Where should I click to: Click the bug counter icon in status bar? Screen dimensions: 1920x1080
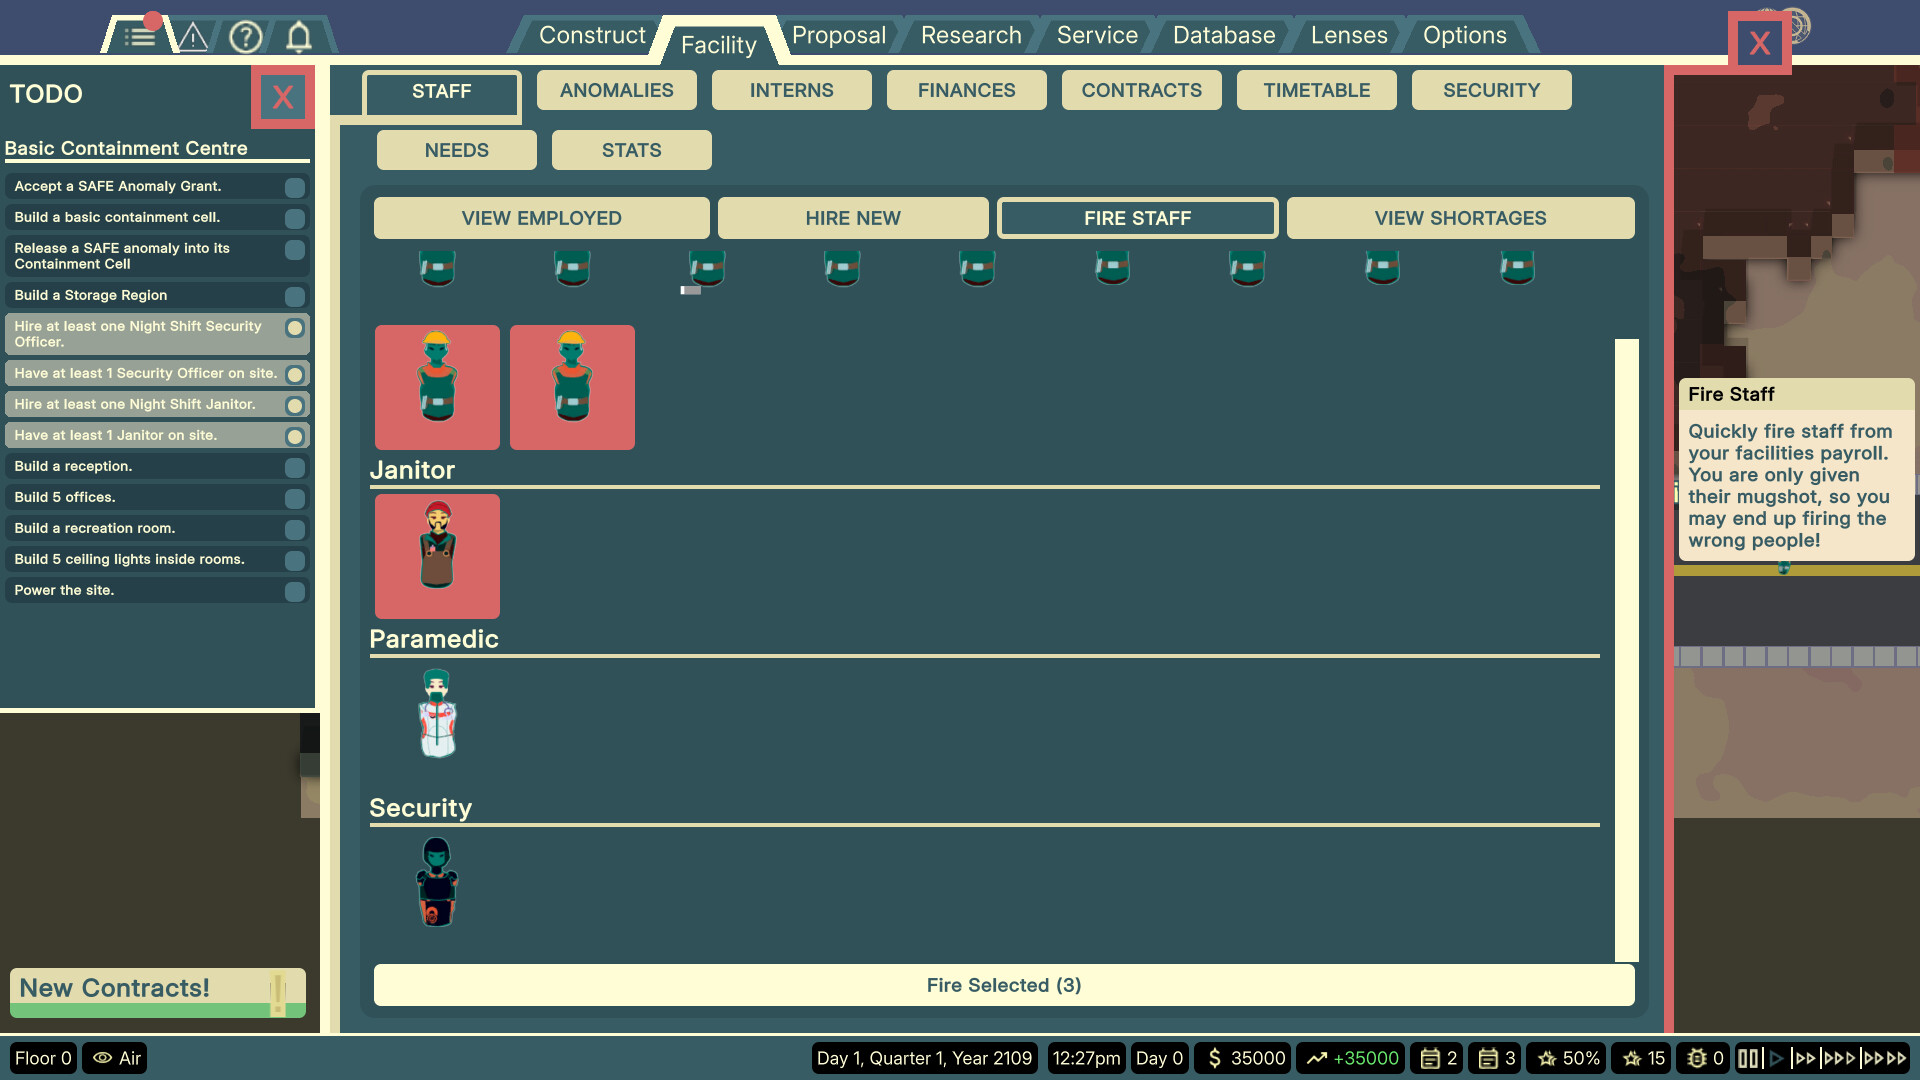coord(1701,1057)
